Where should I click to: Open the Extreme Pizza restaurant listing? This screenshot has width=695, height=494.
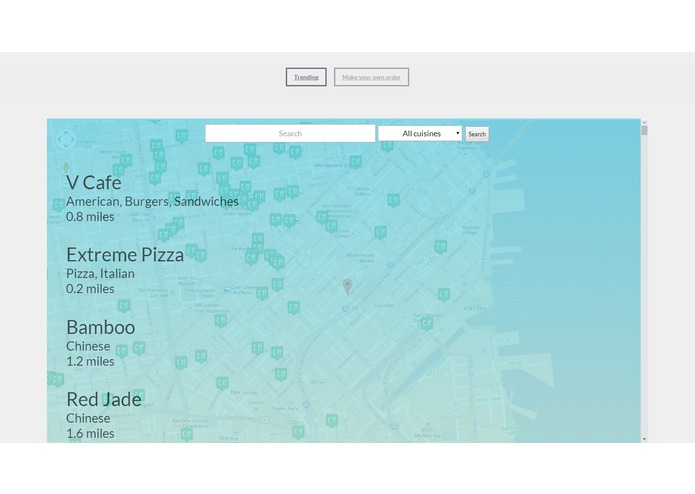125,255
